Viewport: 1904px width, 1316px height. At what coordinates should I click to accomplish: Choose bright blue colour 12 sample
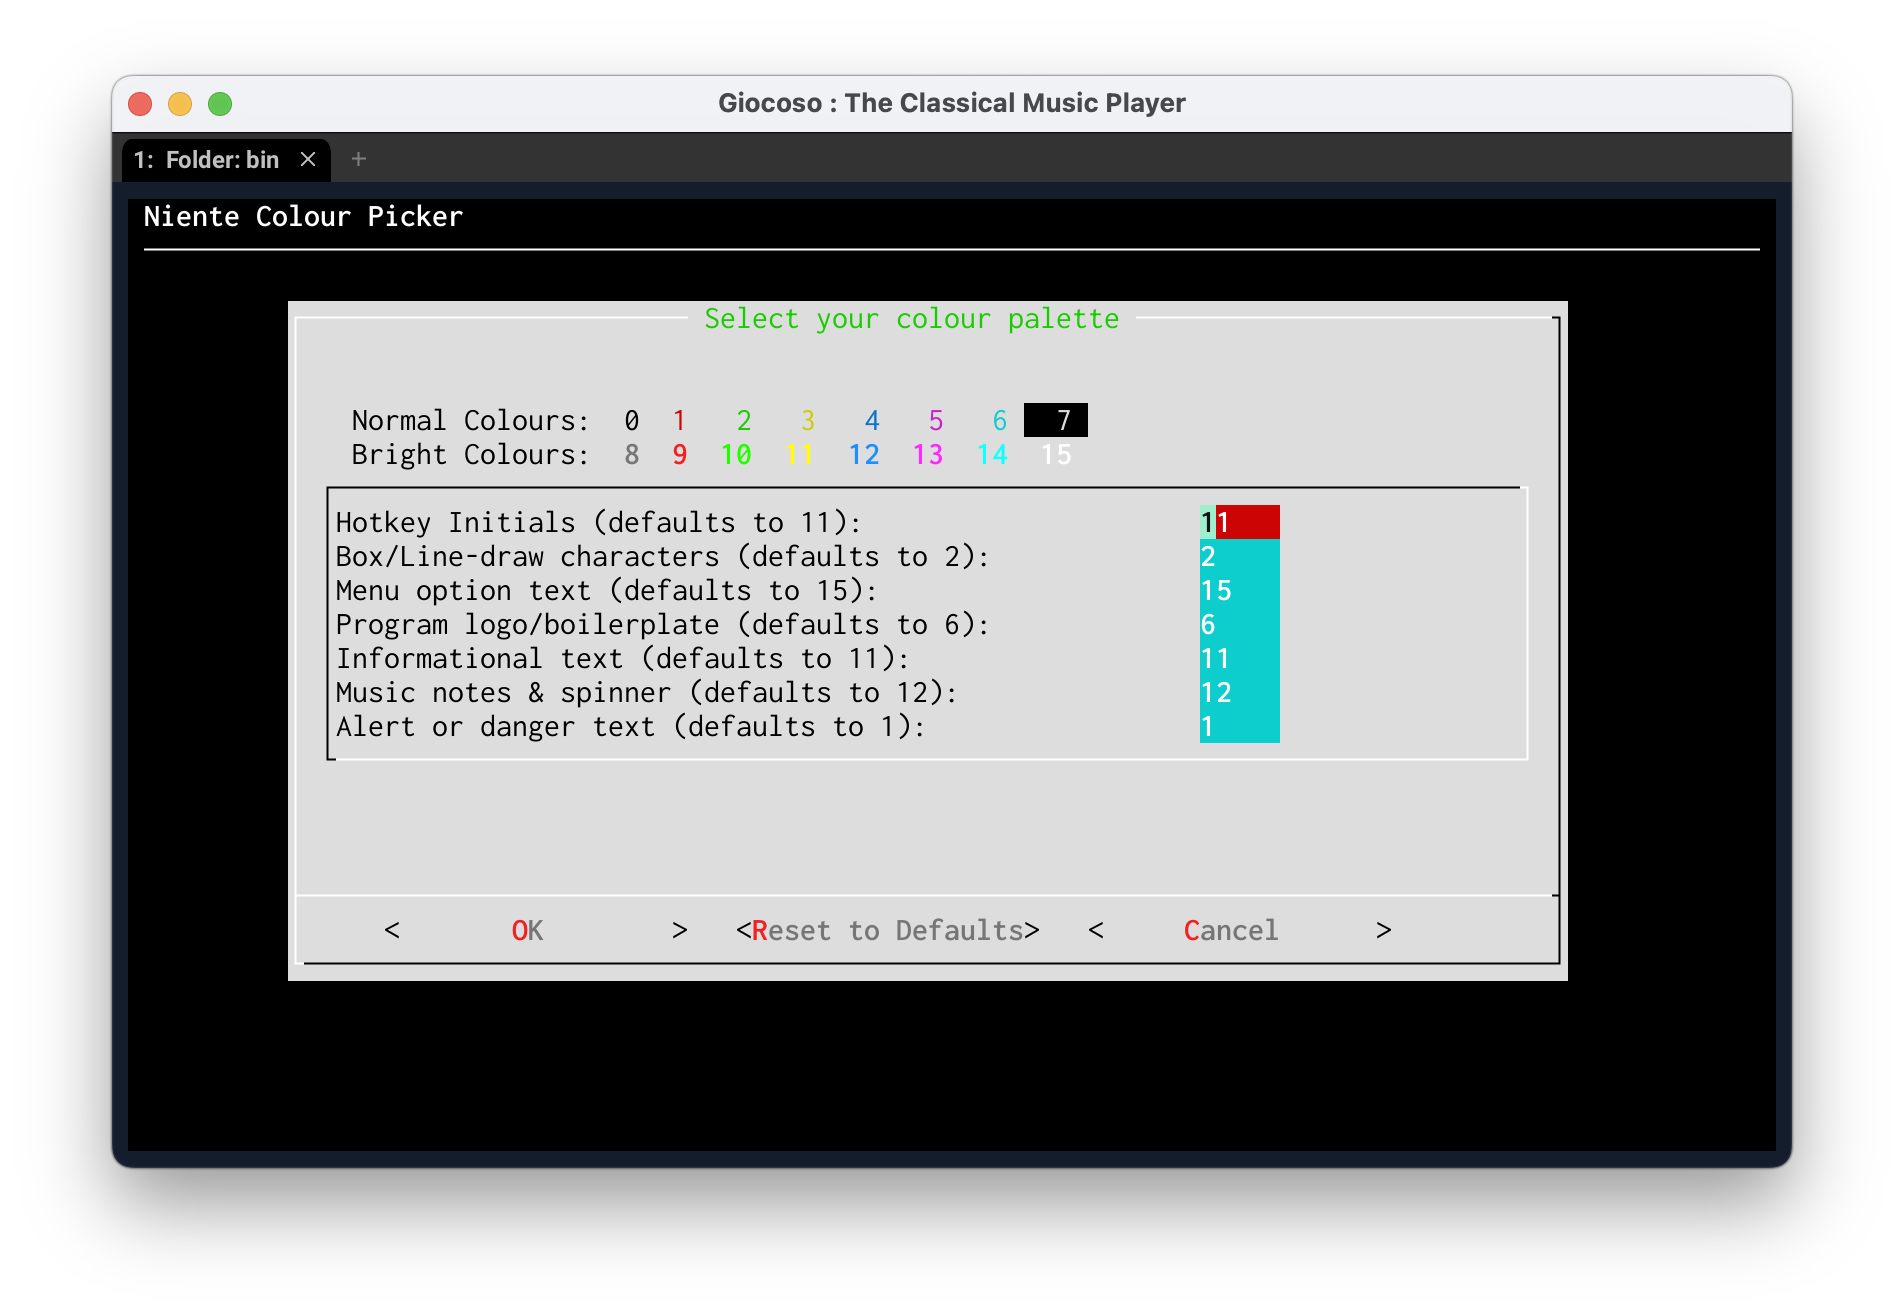pos(864,455)
